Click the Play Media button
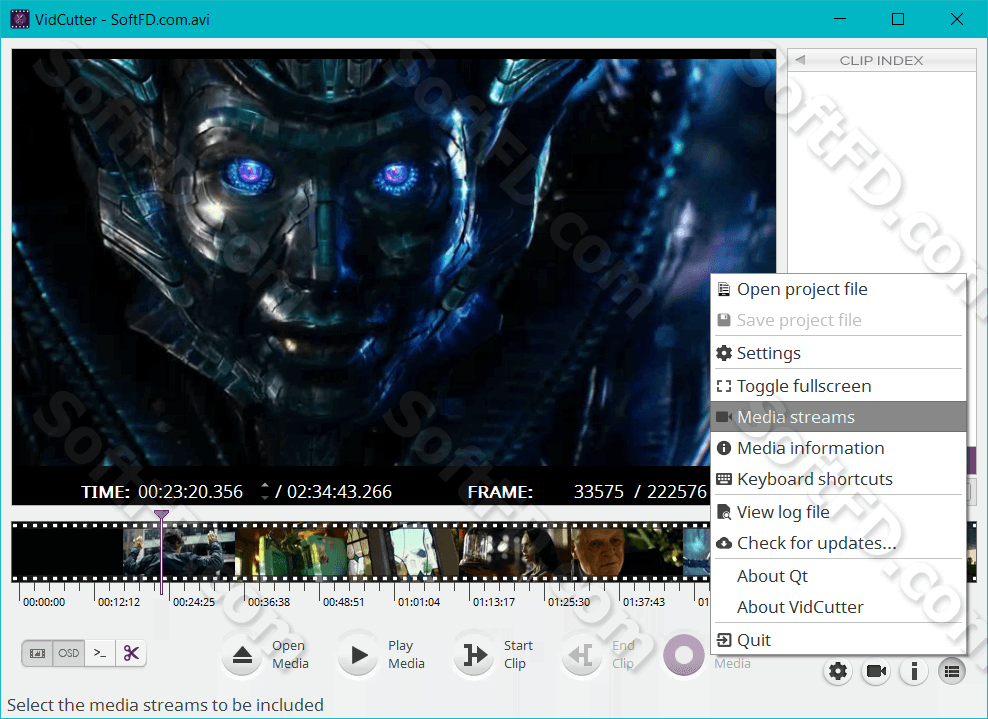This screenshot has width=988, height=719. pyautogui.click(x=359, y=655)
